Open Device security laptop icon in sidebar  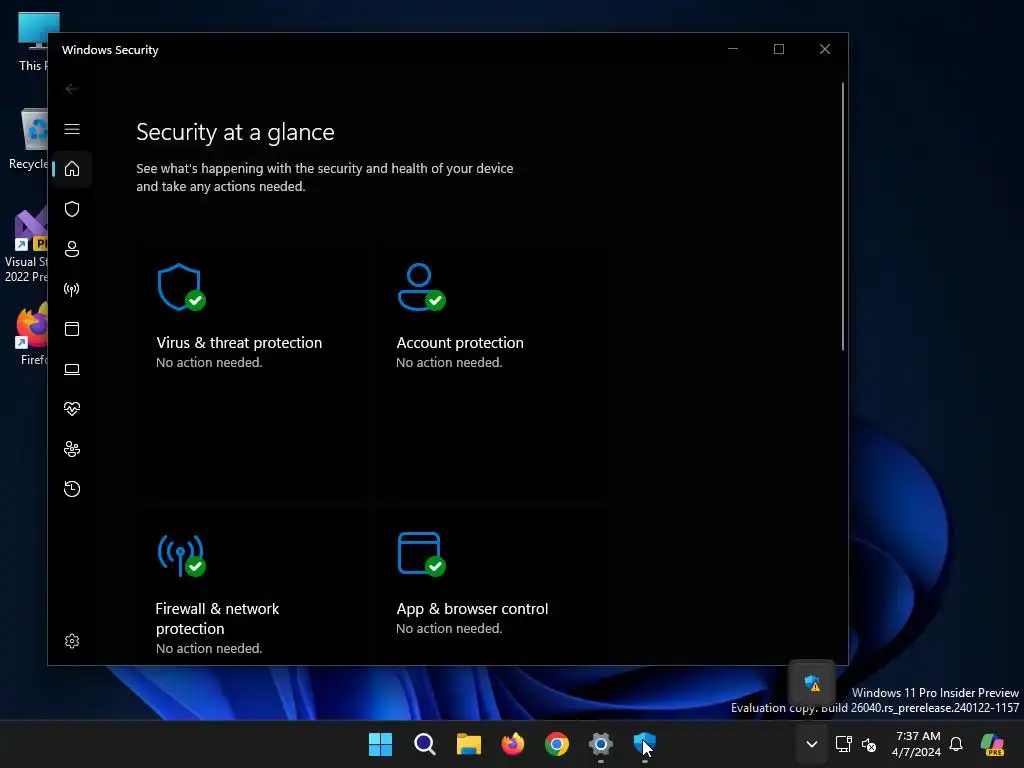coord(72,369)
